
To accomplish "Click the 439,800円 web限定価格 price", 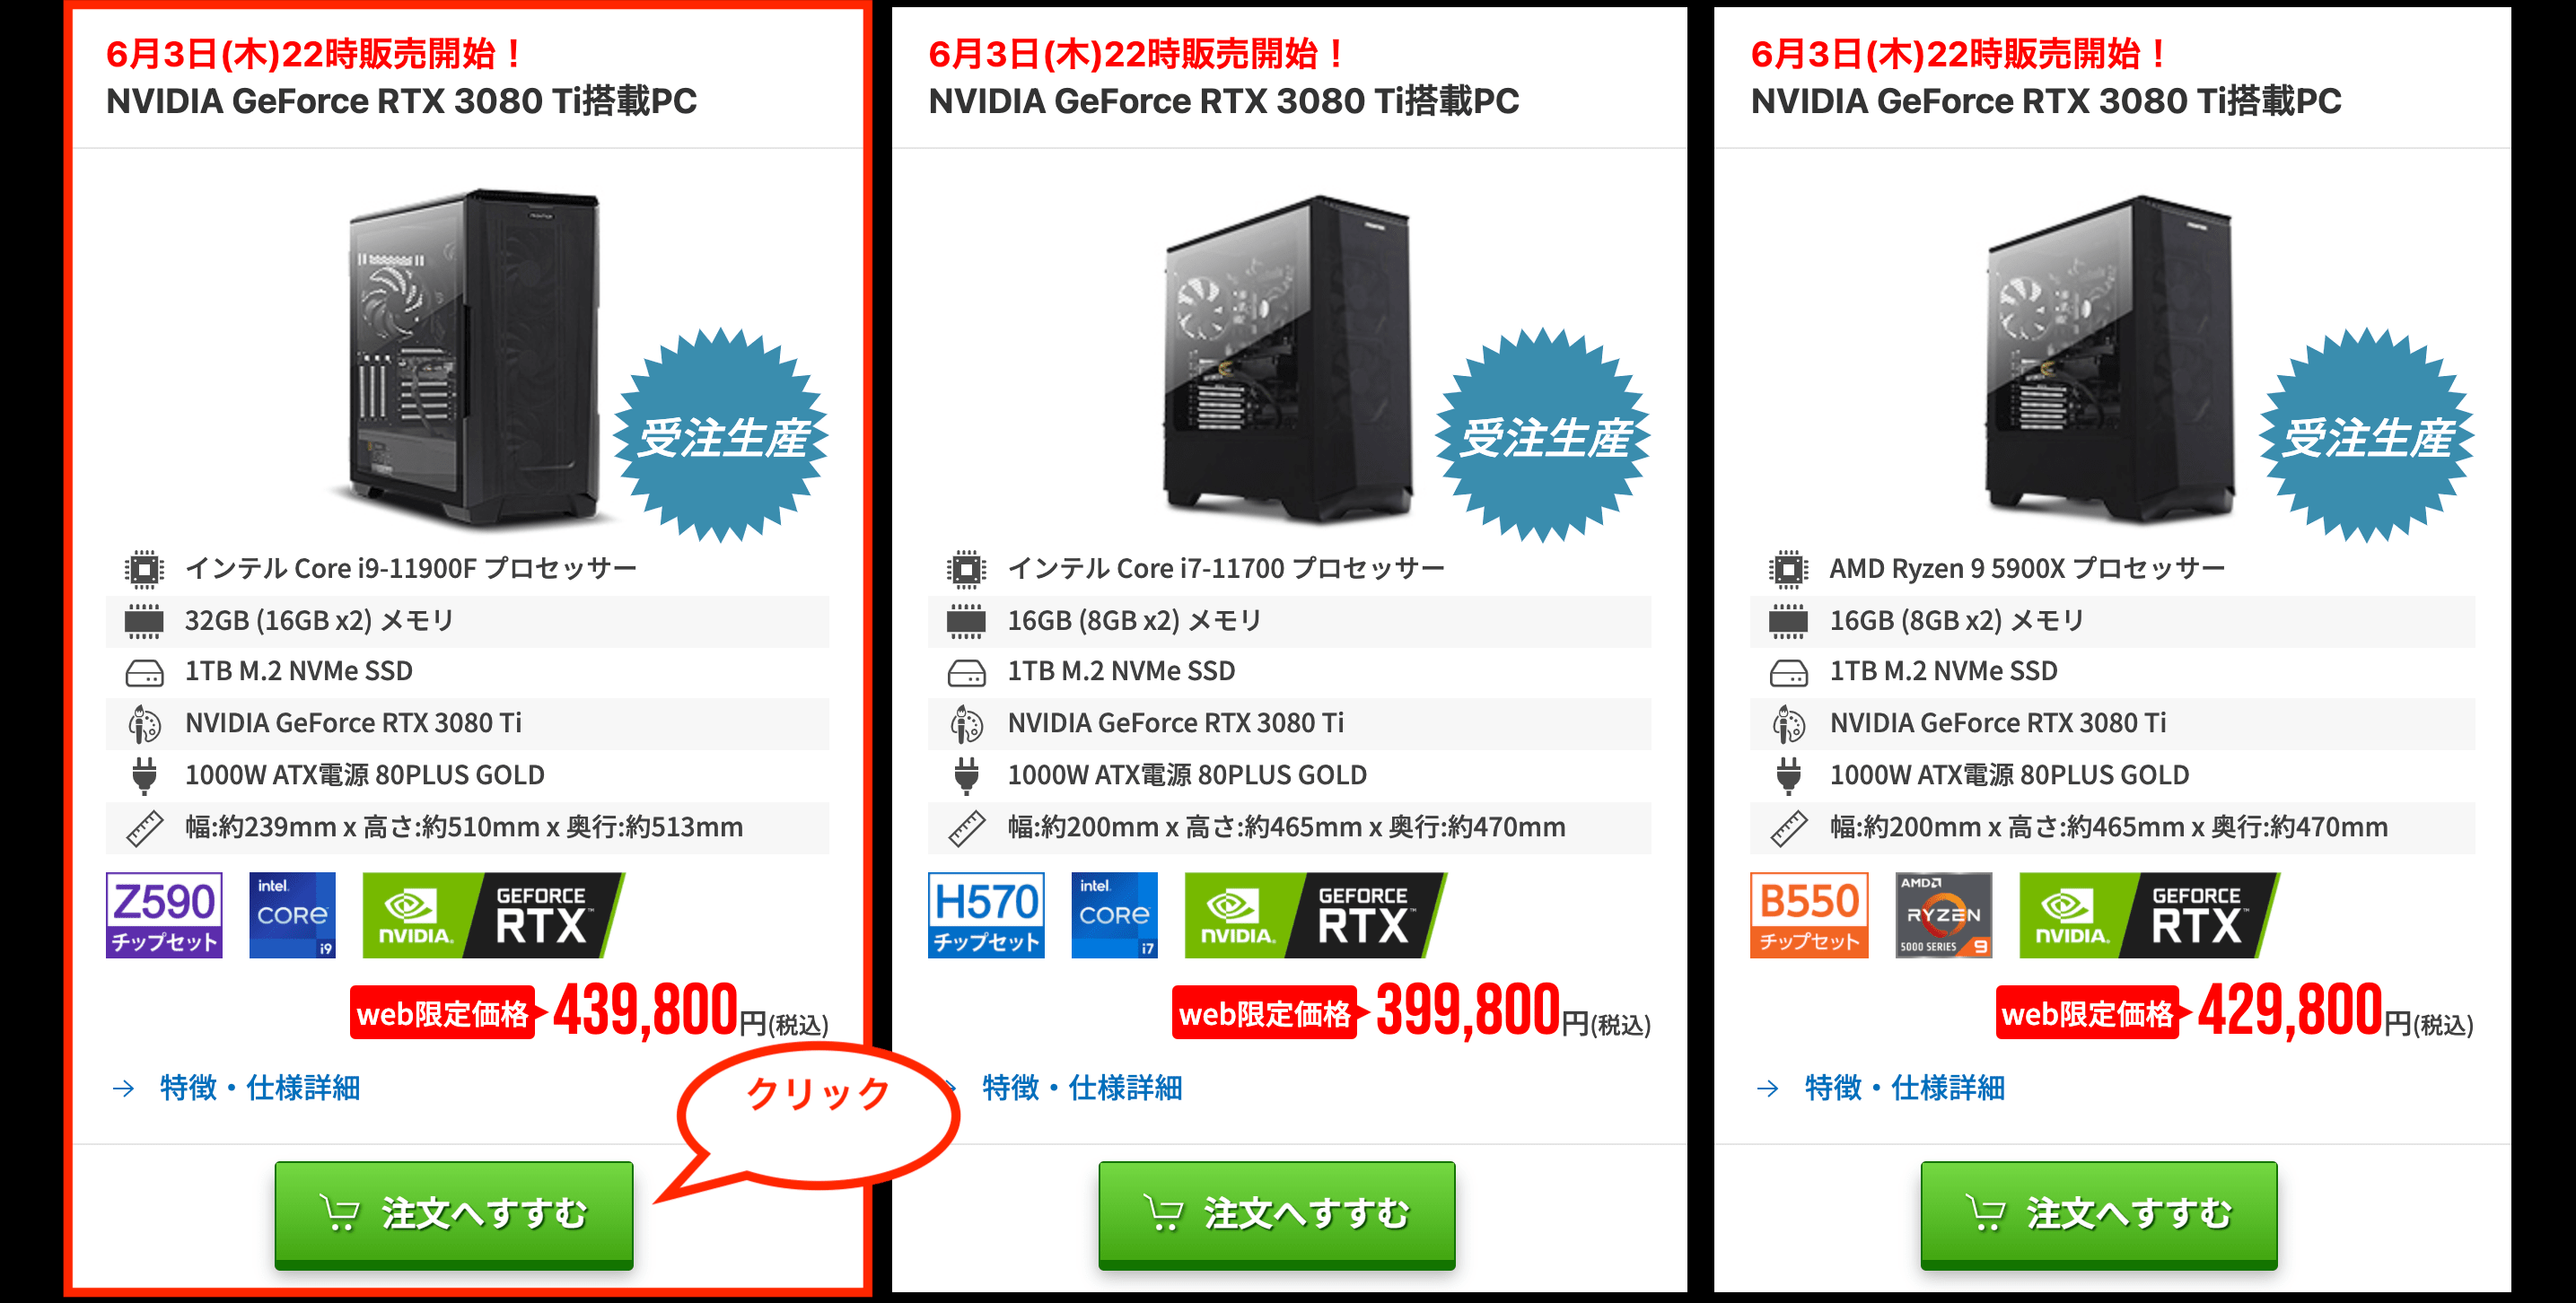I will click(590, 1011).
